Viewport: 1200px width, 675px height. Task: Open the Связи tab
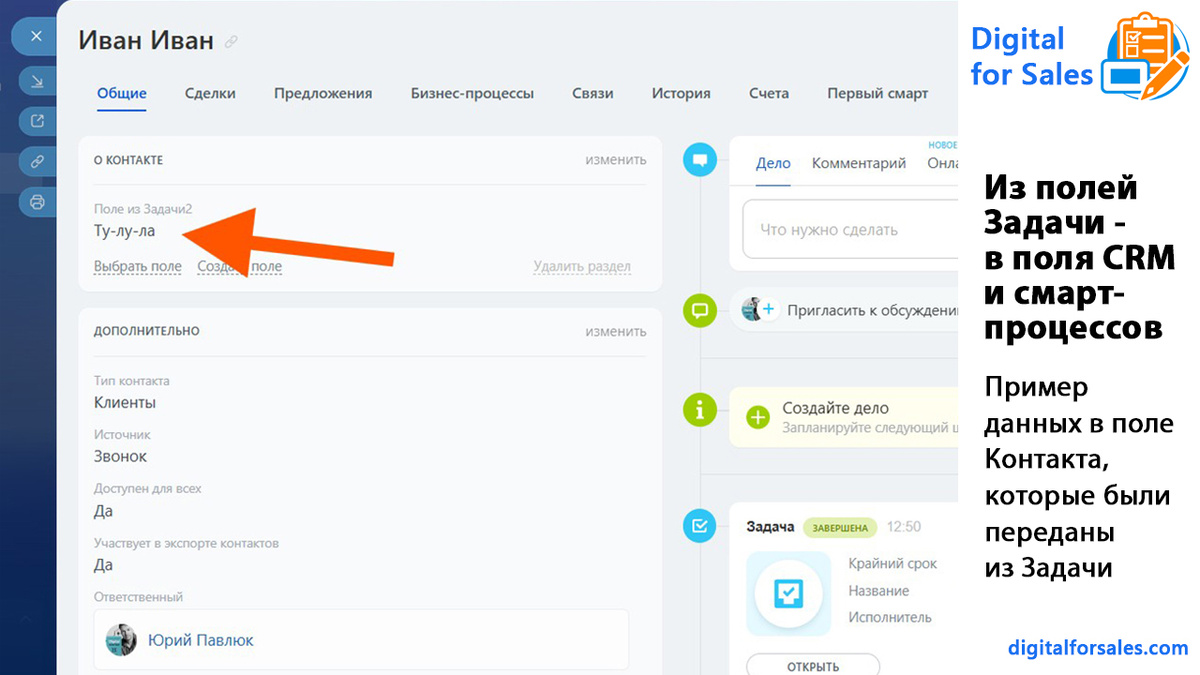tap(593, 93)
